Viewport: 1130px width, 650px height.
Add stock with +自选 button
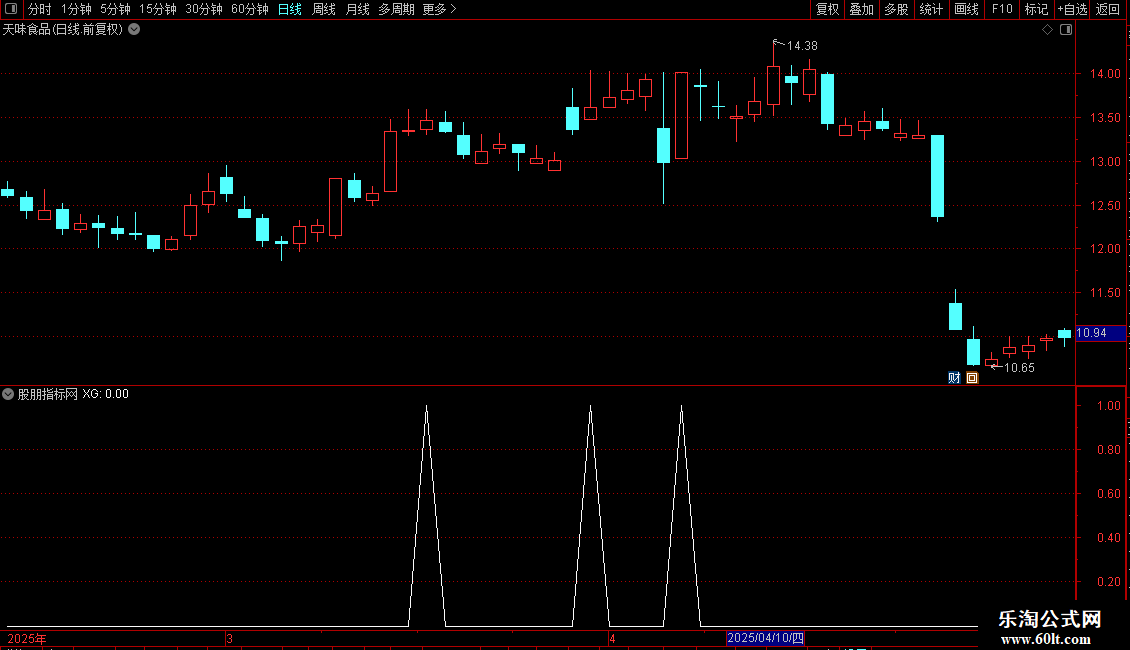click(1072, 9)
